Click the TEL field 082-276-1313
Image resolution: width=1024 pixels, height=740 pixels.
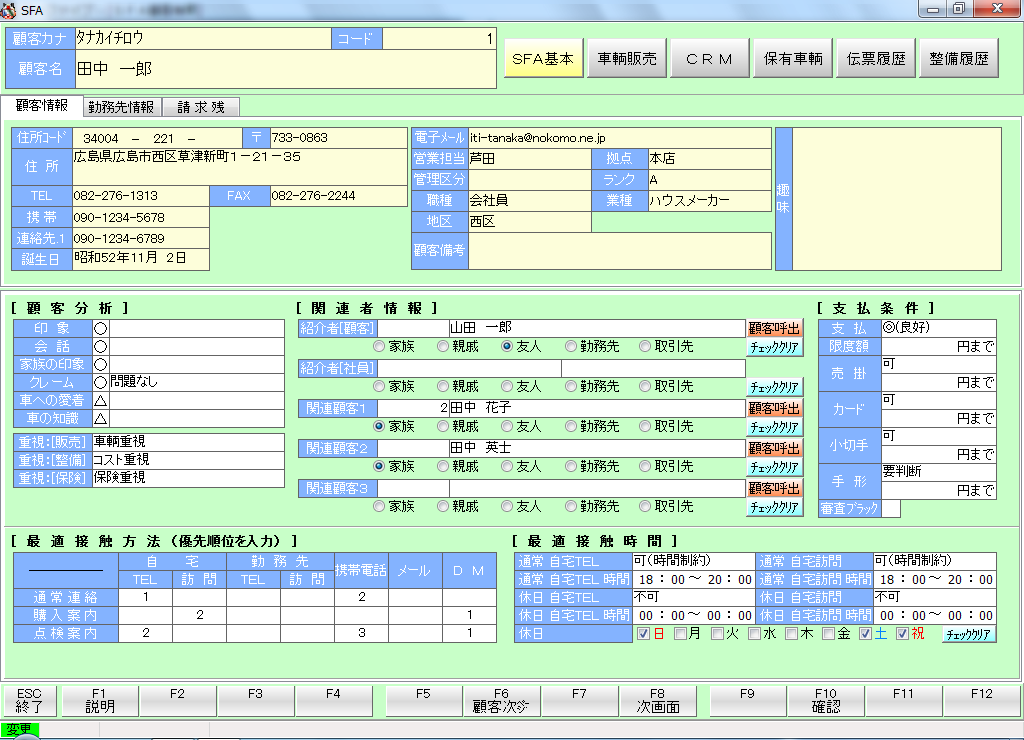(x=140, y=196)
